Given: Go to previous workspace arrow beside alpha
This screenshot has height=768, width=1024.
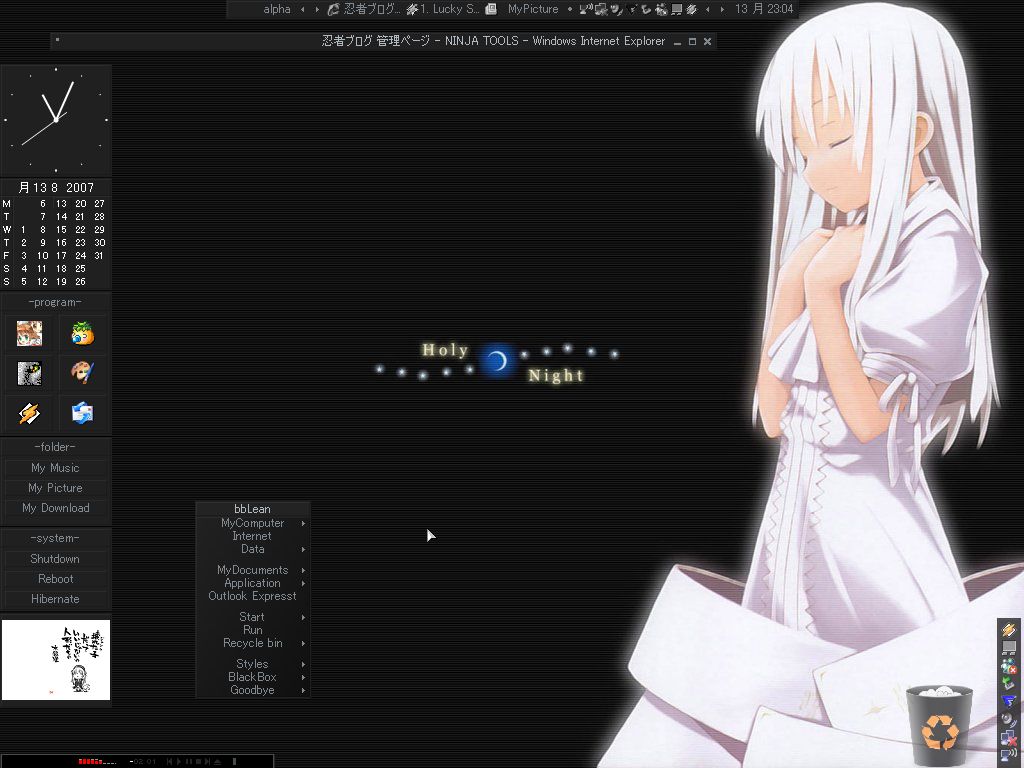Looking at the screenshot, I should (x=302, y=9).
